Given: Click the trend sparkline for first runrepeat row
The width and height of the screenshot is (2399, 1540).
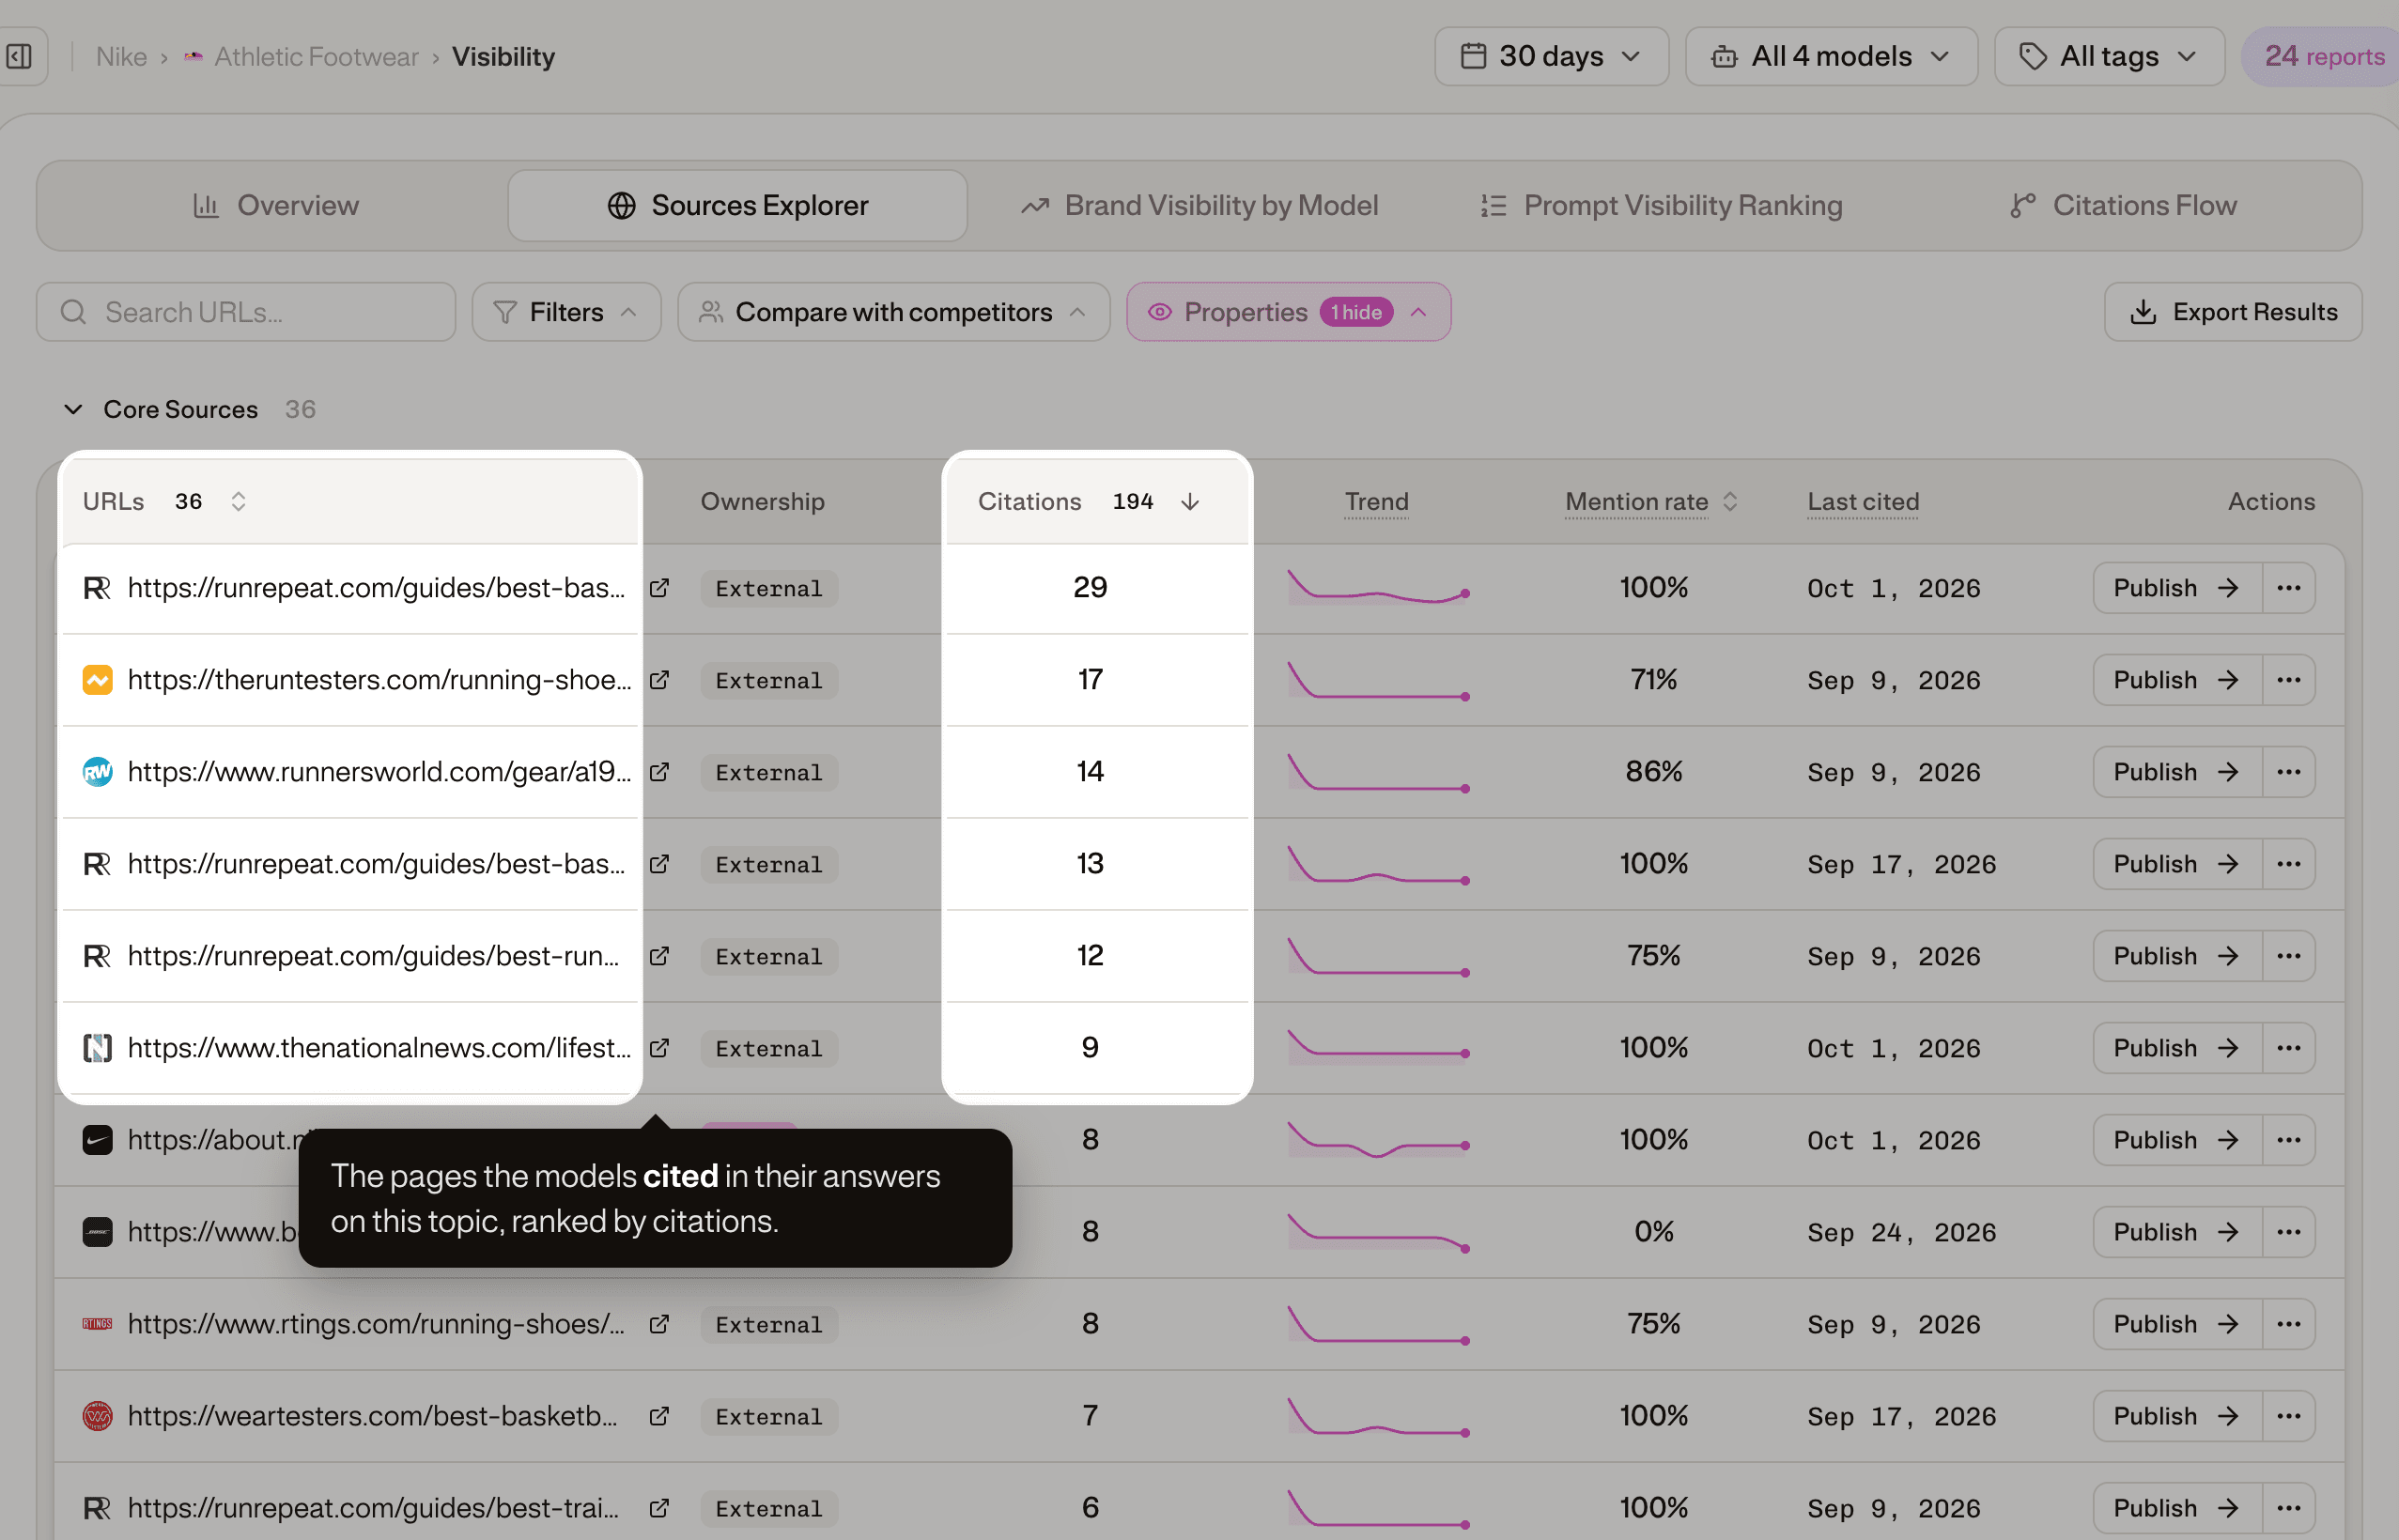Looking at the screenshot, I should click(x=1377, y=588).
